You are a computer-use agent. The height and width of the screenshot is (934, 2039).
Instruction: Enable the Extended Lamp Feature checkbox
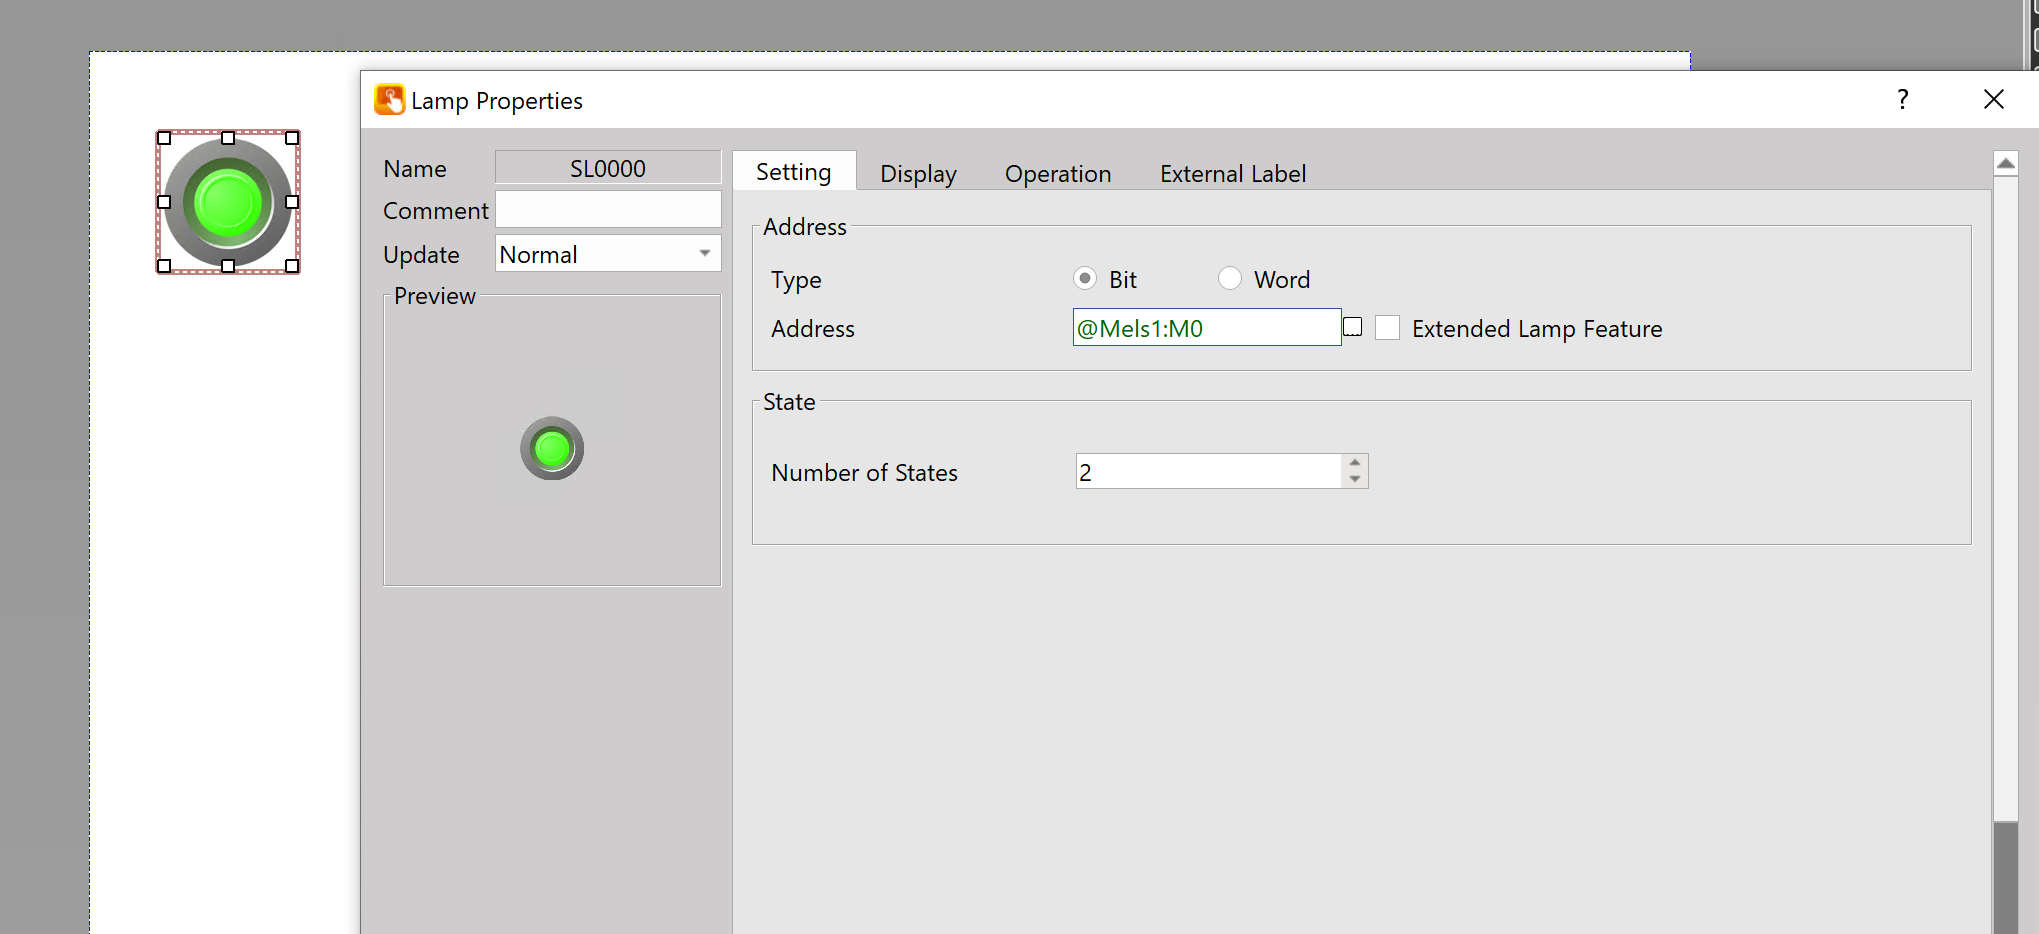tap(1387, 328)
